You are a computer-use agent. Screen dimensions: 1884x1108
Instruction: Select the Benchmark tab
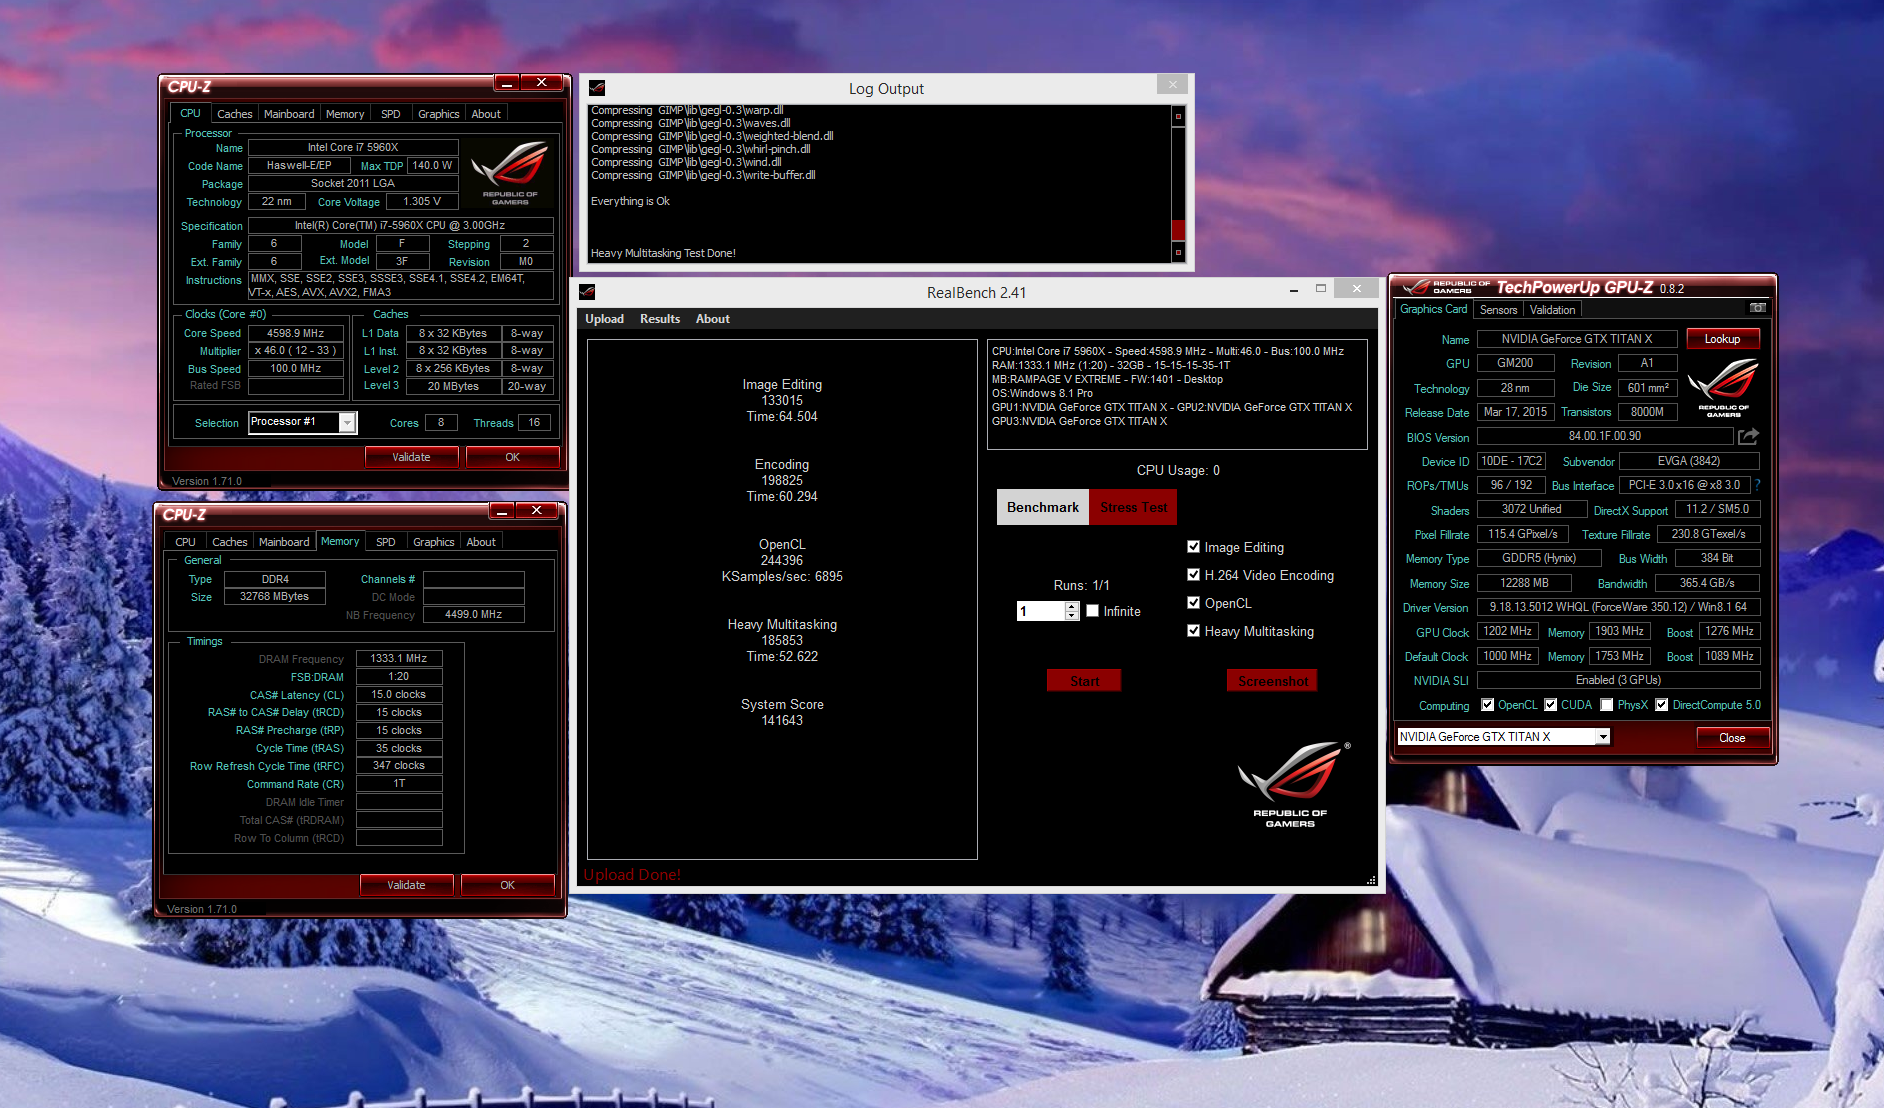point(1043,507)
